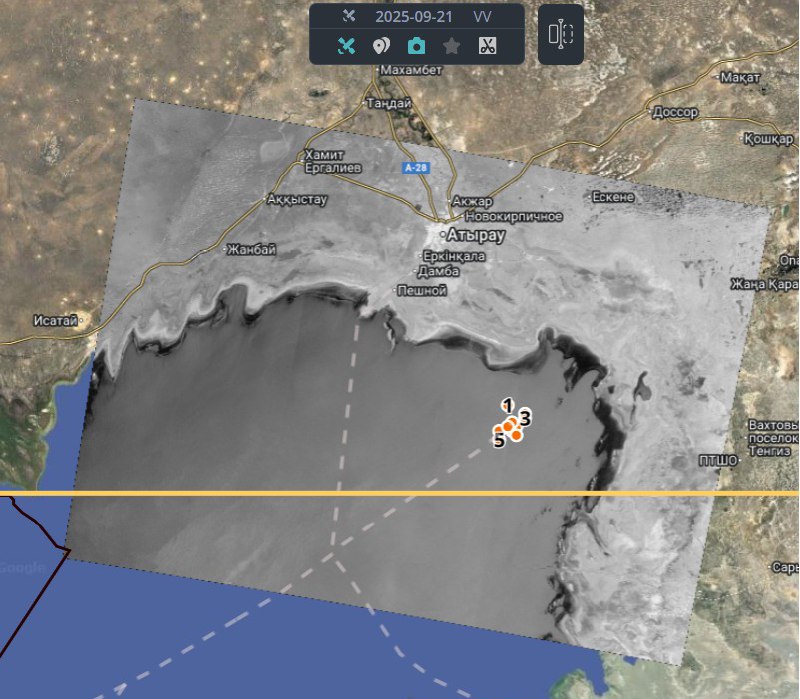Click the Исатай place label
800x699 pixels.
(x=57, y=321)
